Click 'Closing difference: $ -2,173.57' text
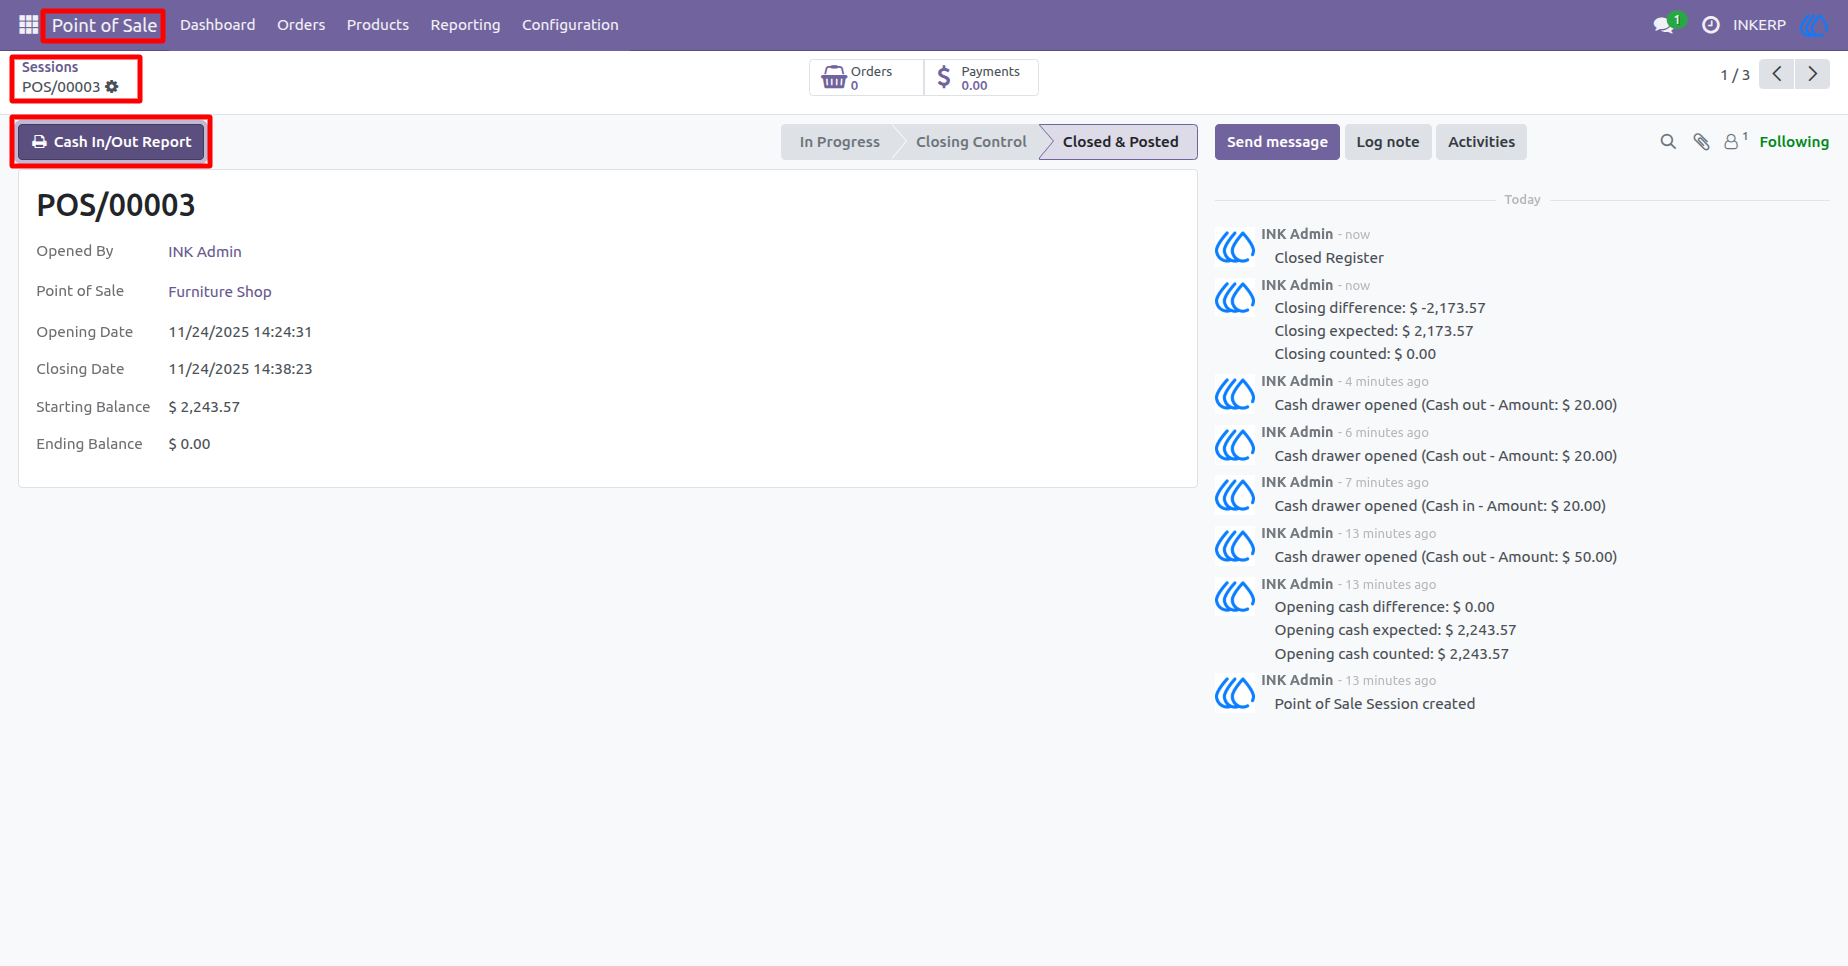Viewport: 1848px width, 966px height. pos(1380,308)
